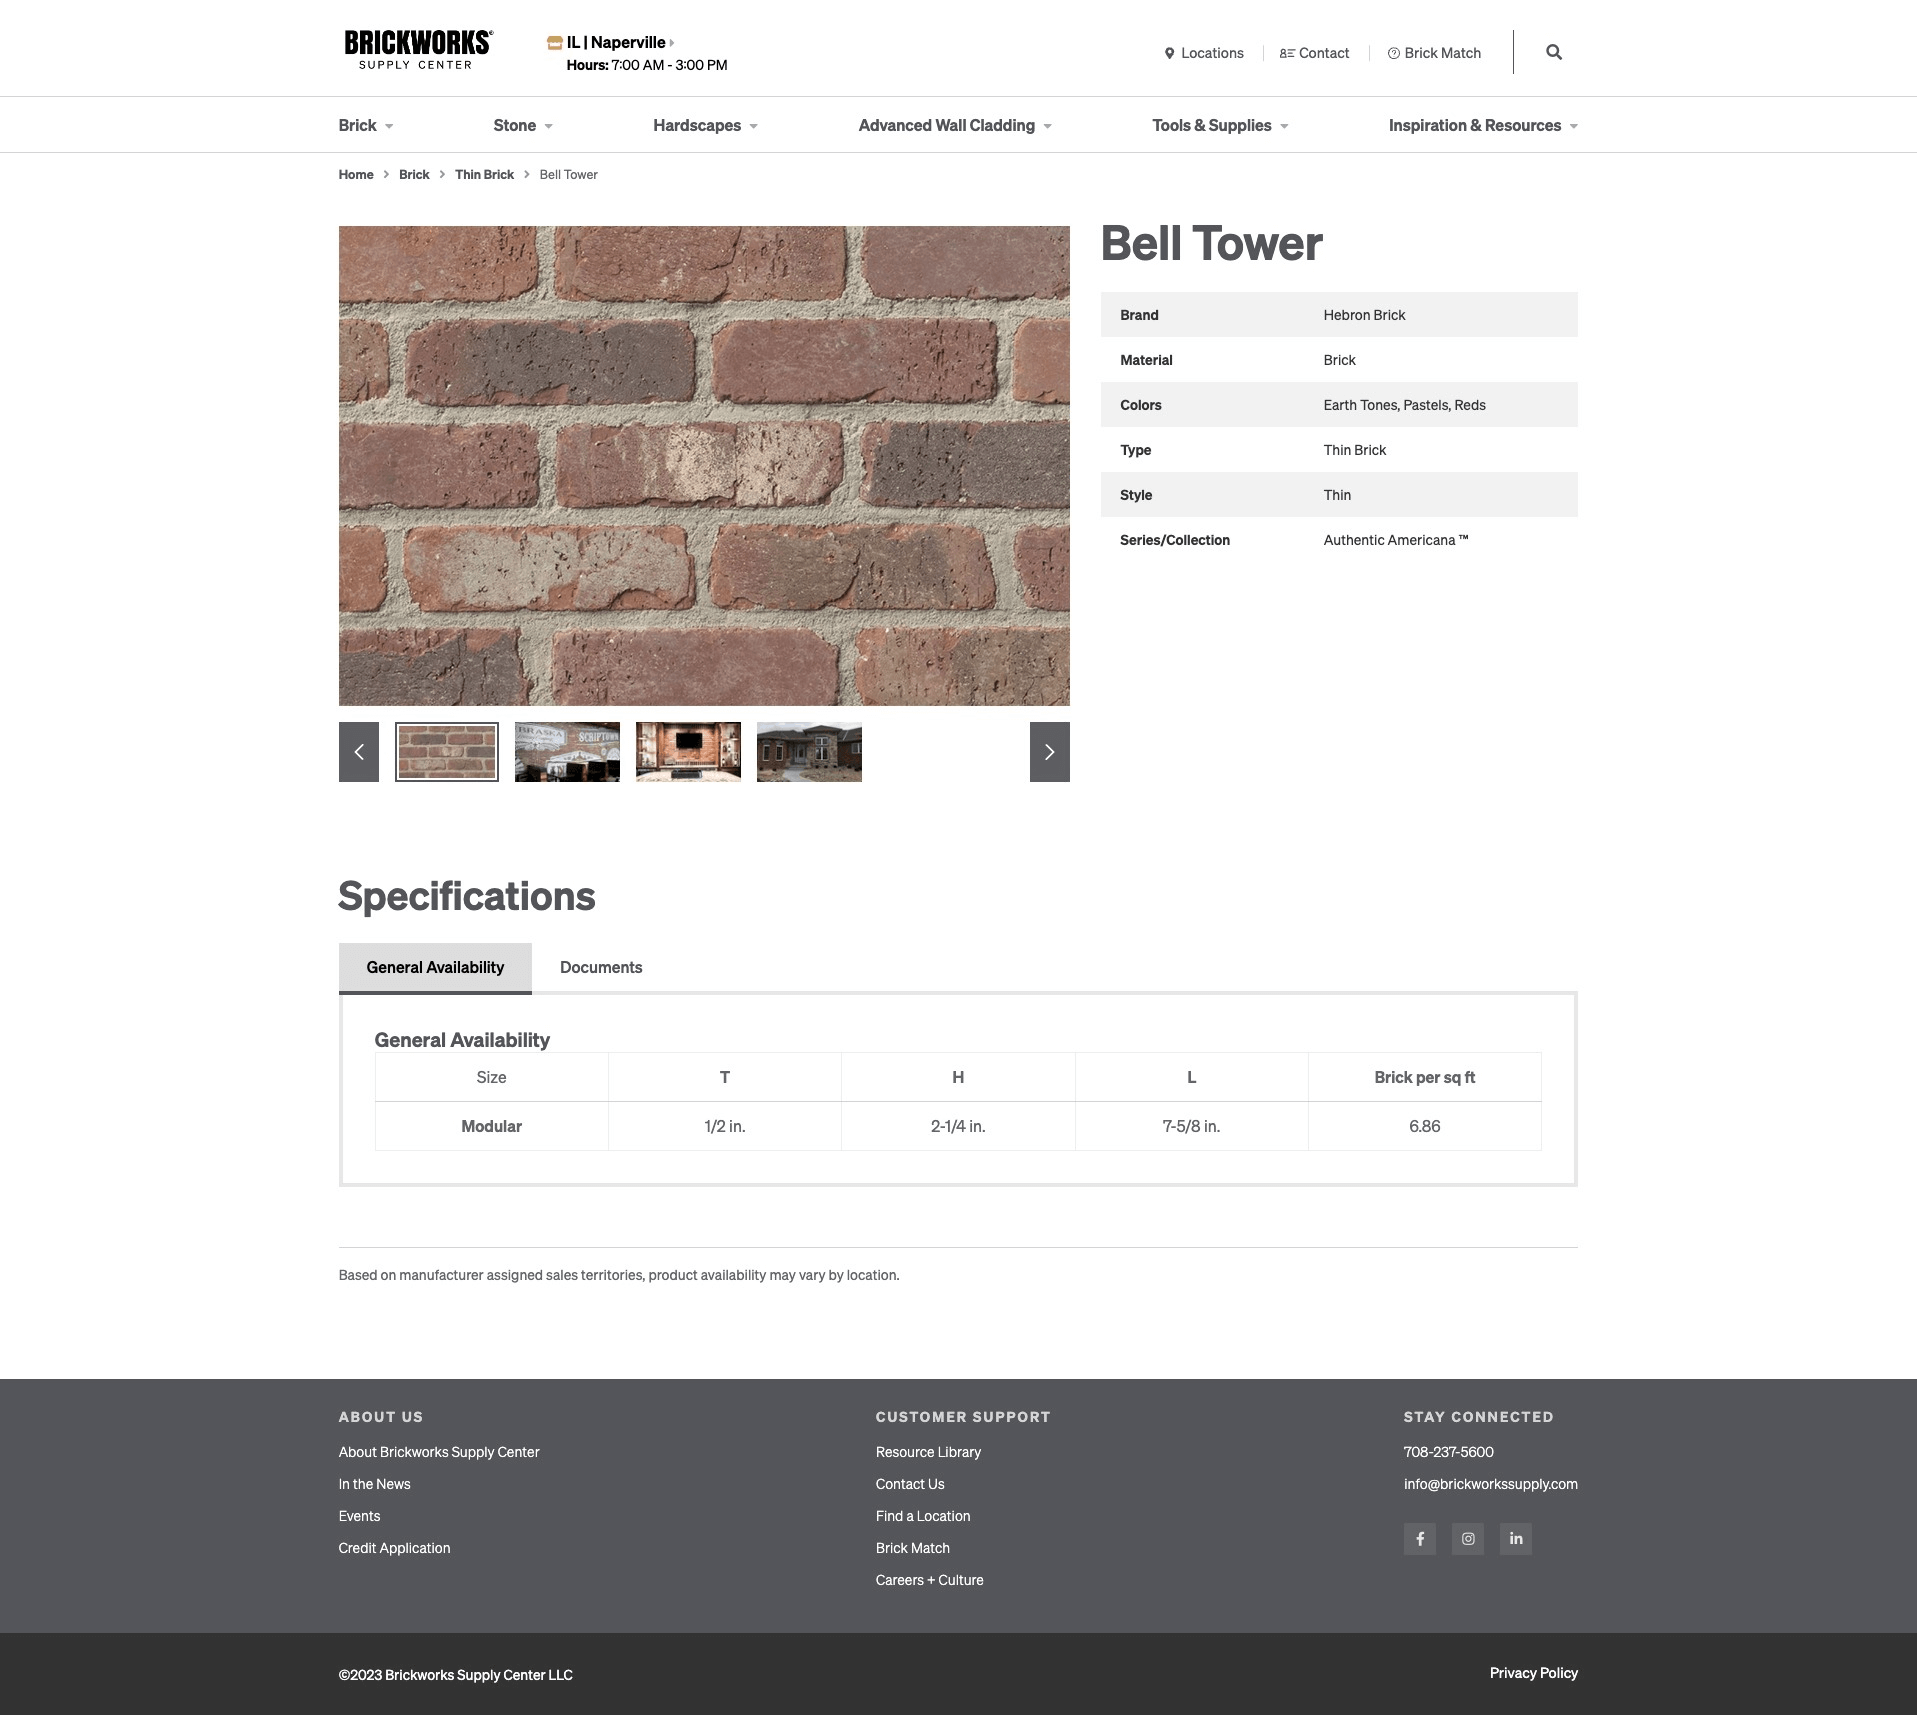Image resolution: width=1917 pixels, height=1715 pixels.
Task: Open the Privacy Policy link
Action: [1533, 1673]
